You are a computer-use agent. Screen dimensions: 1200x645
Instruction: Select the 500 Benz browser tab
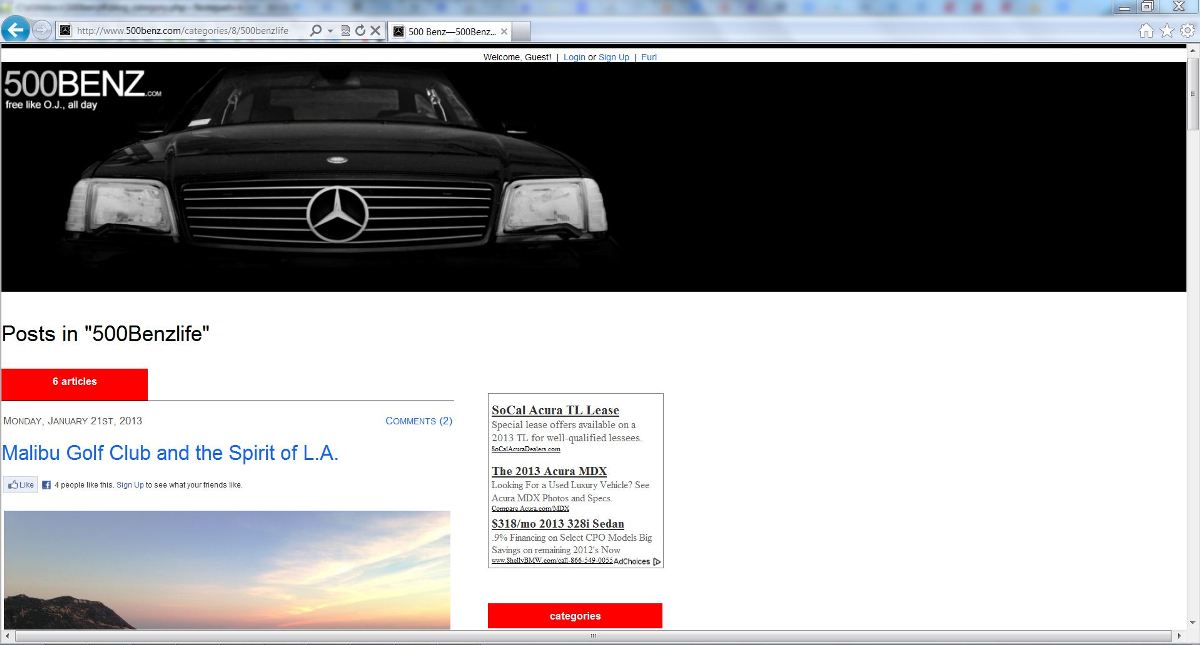(x=451, y=31)
